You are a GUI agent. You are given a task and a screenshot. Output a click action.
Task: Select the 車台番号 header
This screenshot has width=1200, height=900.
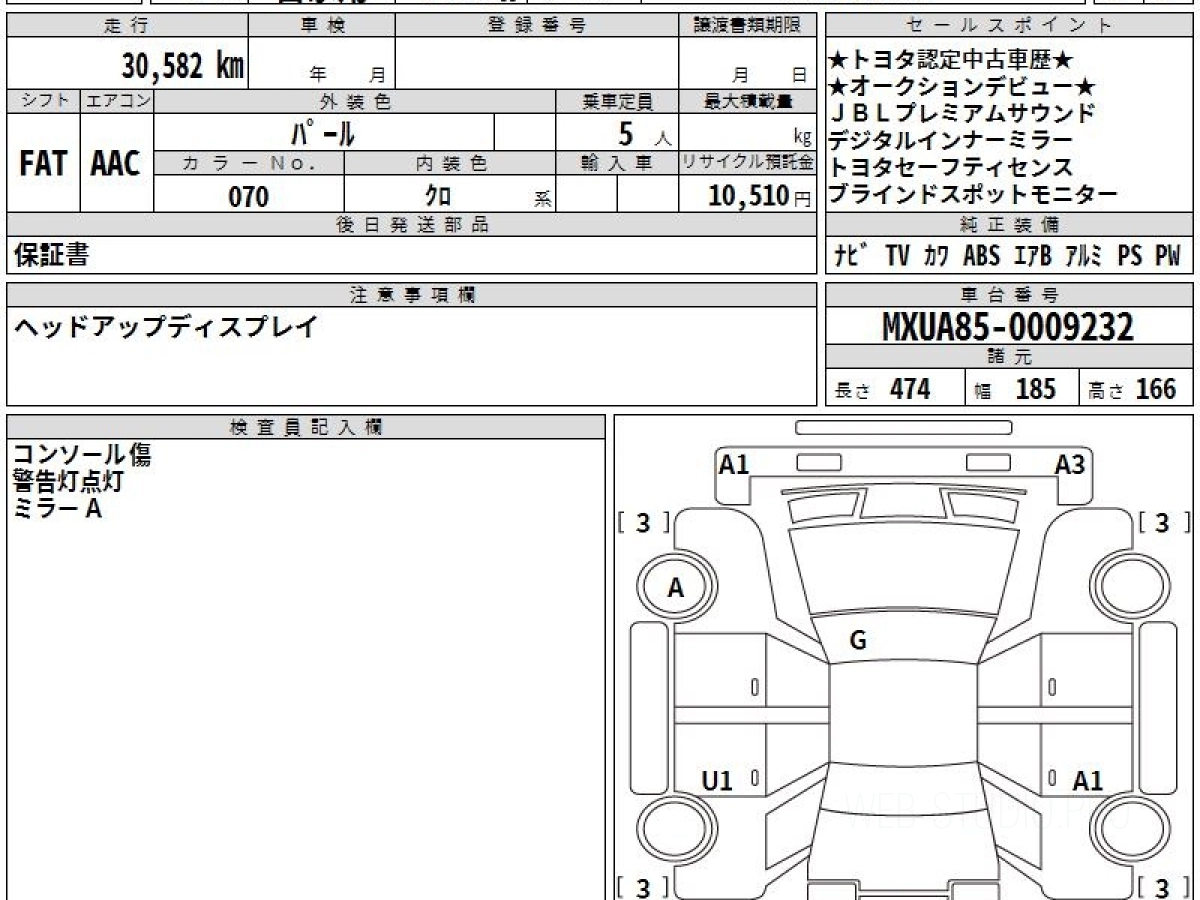point(1010,295)
